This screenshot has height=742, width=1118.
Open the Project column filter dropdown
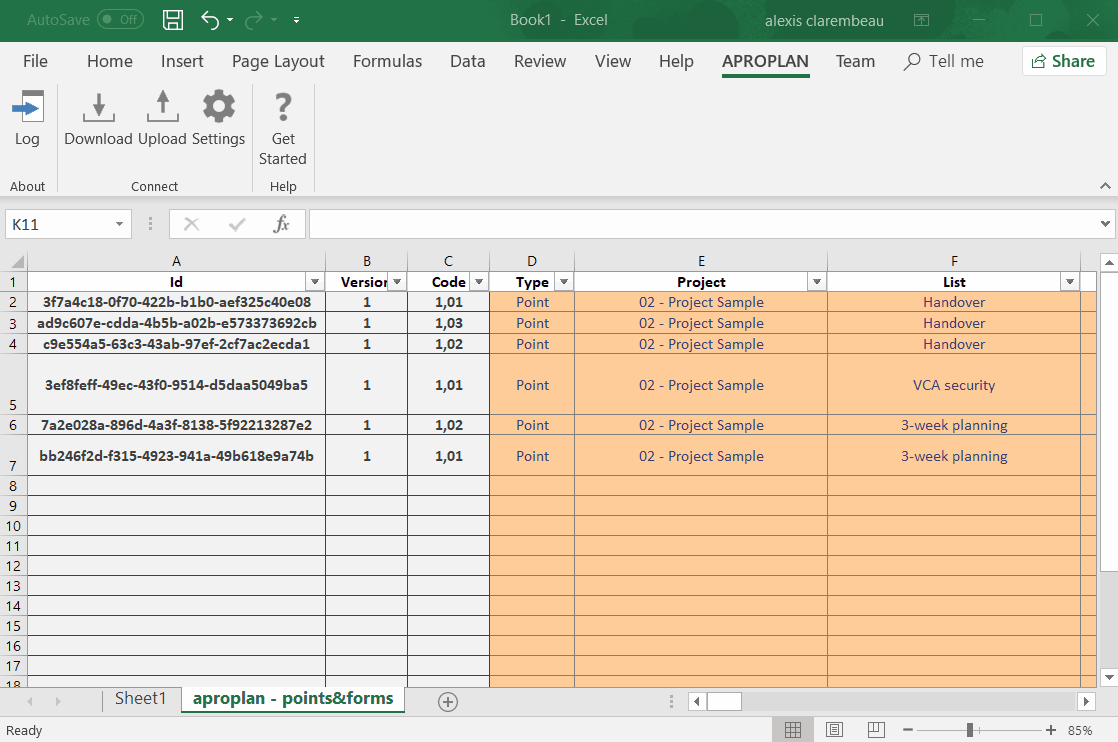[817, 282]
